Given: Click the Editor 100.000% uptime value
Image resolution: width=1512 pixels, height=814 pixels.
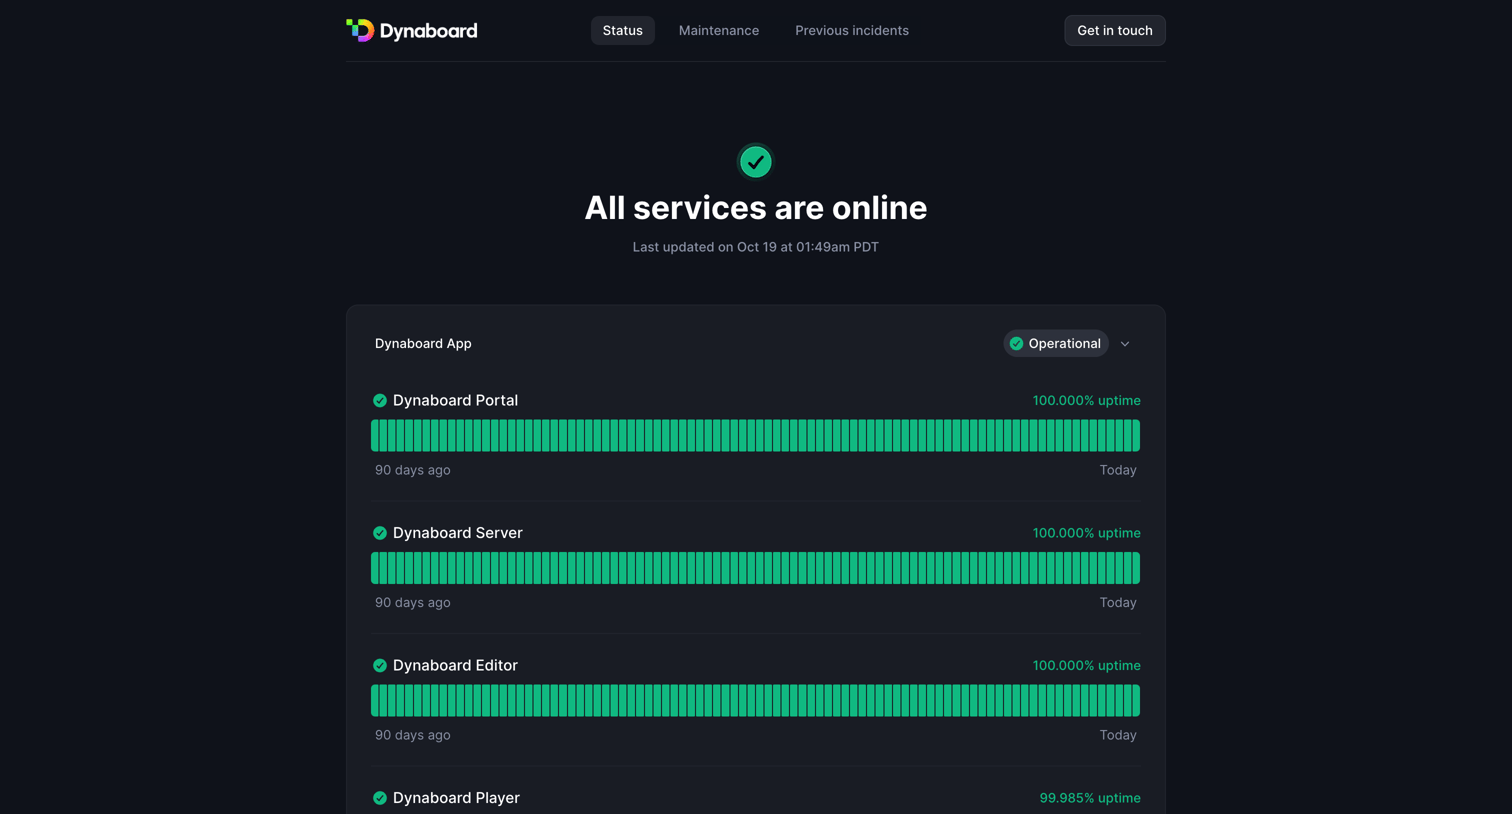Looking at the screenshot, I should (1087, 666).
